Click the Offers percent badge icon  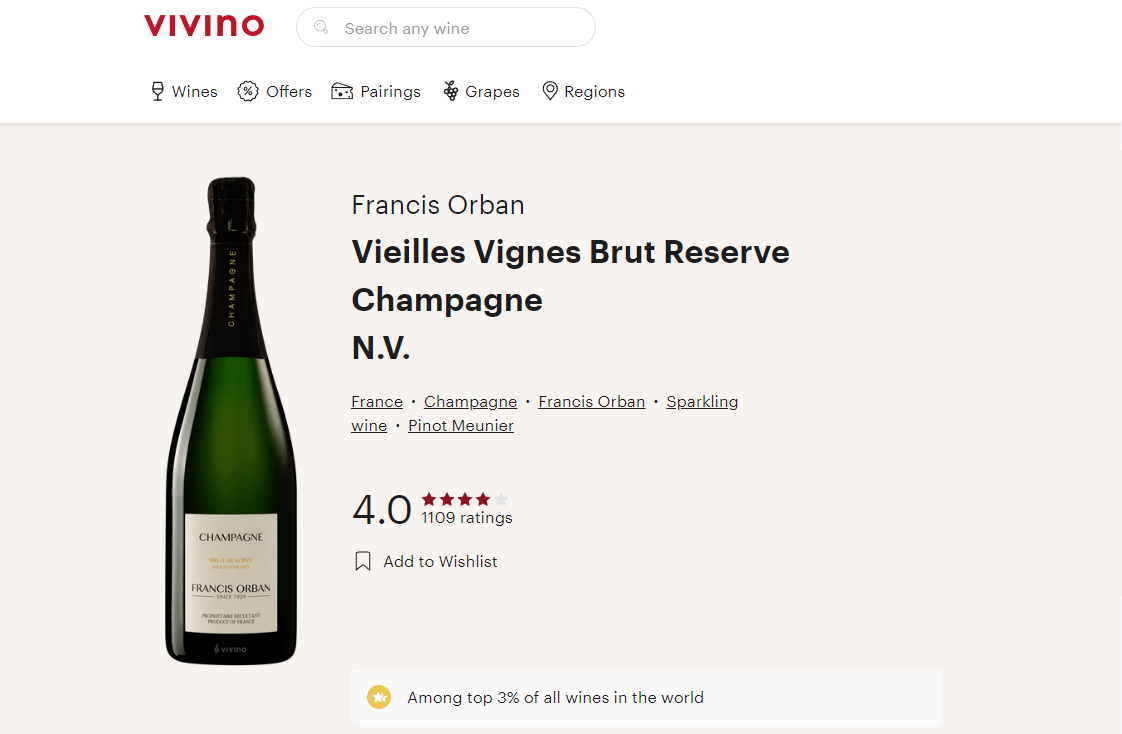[x=247, y=92]
